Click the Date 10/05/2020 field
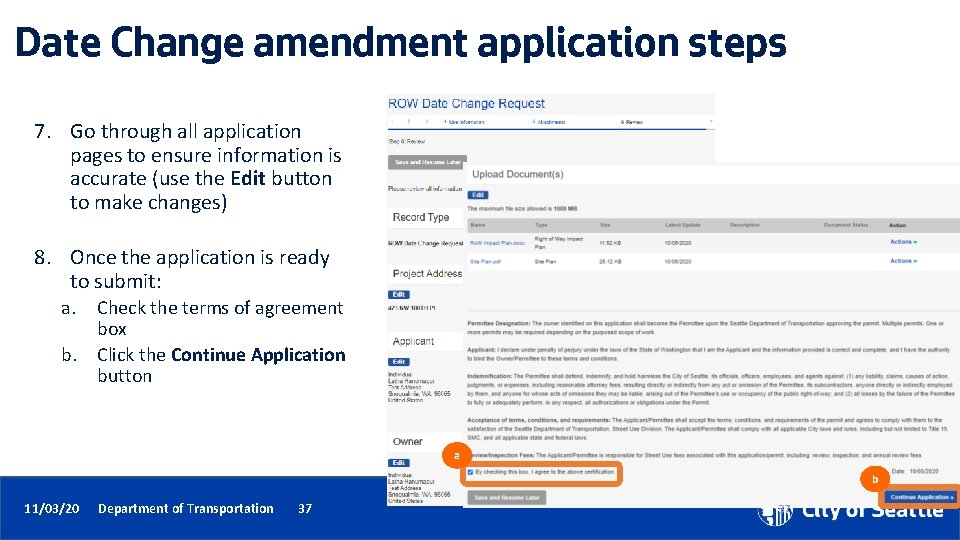 pyautogui.click(x=915, y=471)
